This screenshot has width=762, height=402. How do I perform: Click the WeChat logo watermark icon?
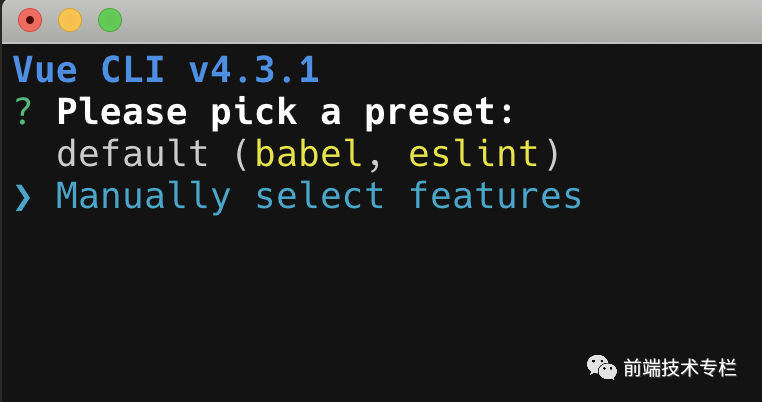[602, 367]
